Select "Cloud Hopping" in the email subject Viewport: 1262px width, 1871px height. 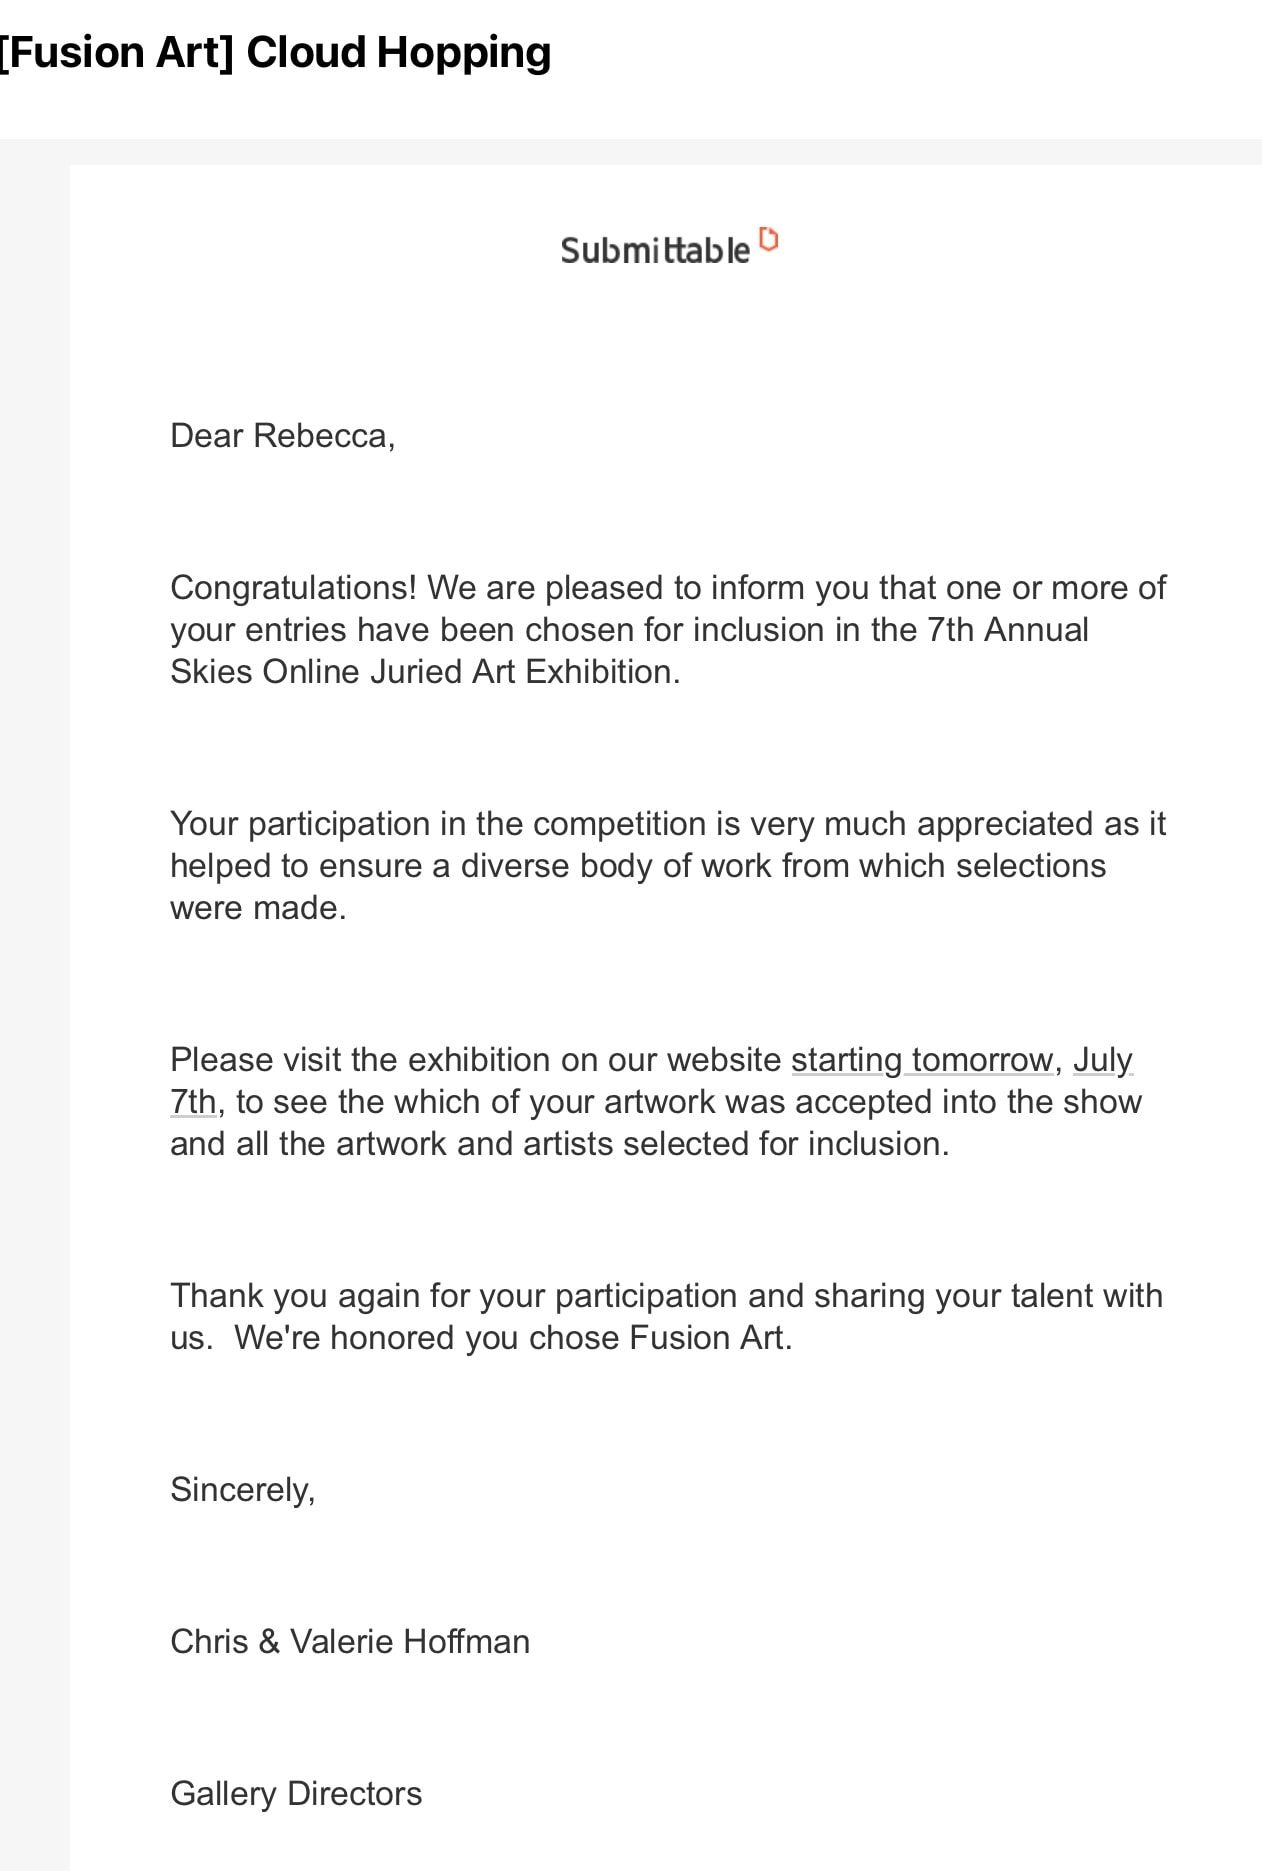[398, 52]
